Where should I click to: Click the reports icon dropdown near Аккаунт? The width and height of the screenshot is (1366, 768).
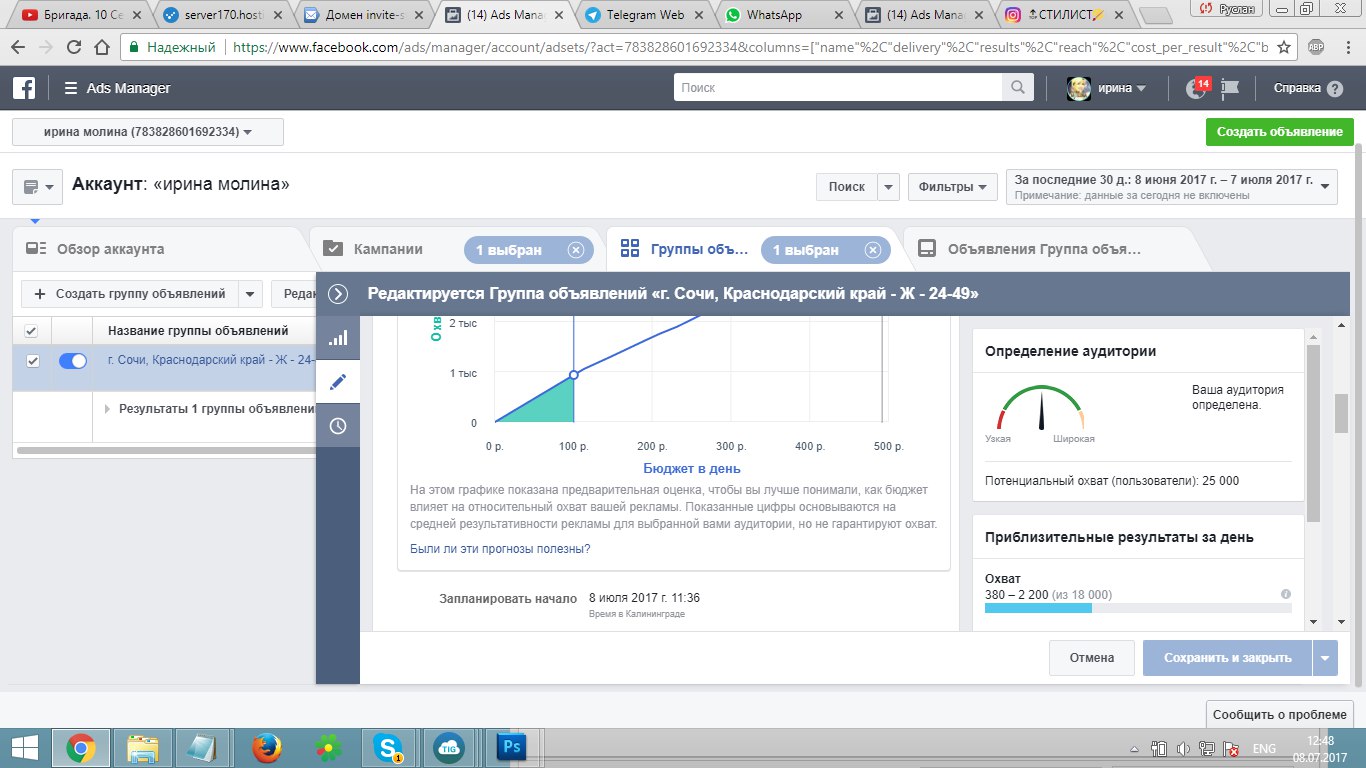pyautogui.click(x=38, y=187)
